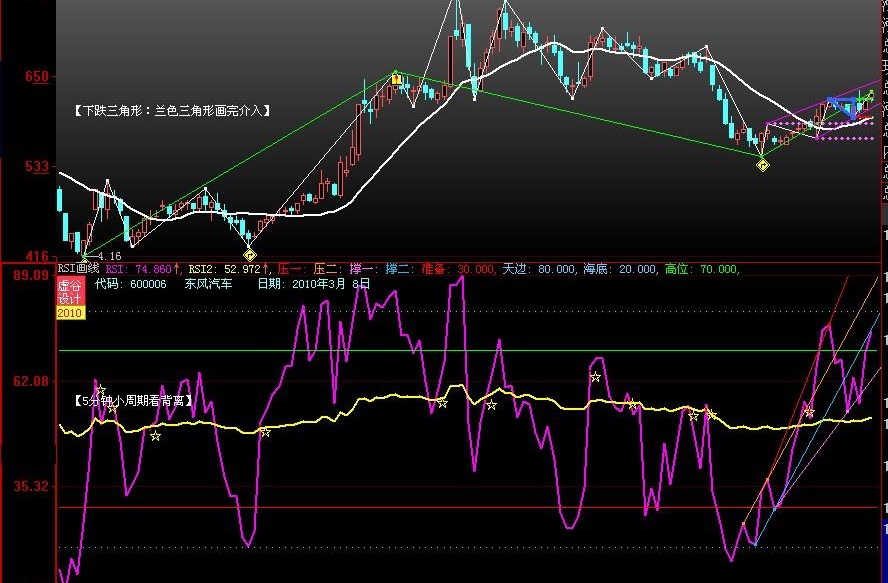The image size is (888, 583).
Task: Click the 东风汽车 stock name
Action: (208, 283)
